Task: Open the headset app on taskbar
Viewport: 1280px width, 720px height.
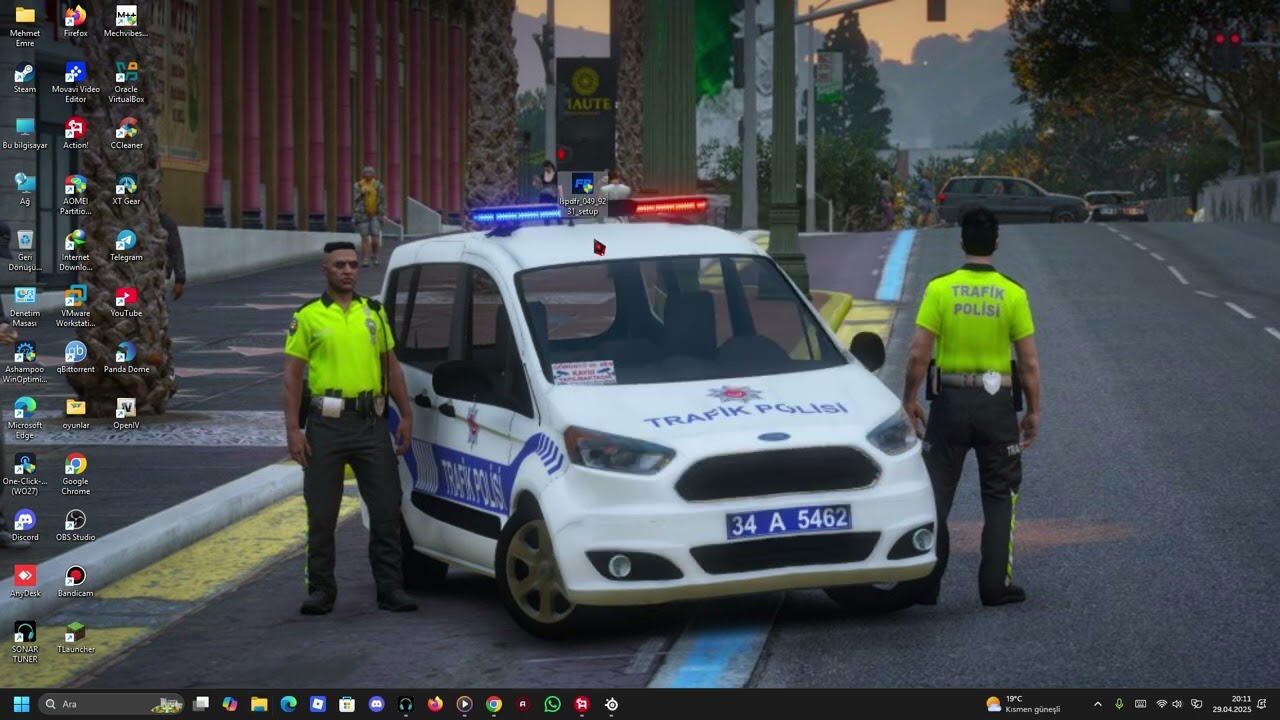Action: (405, 704)
